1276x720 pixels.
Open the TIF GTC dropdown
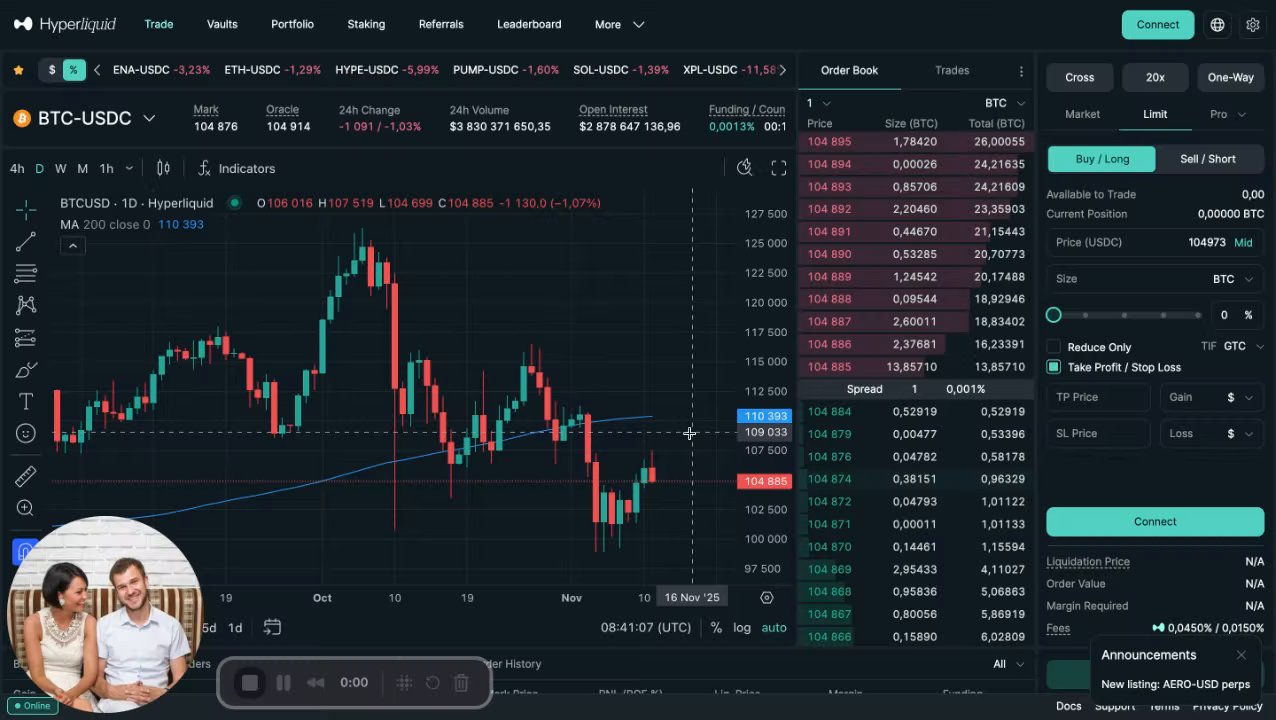coord(1244,346)
